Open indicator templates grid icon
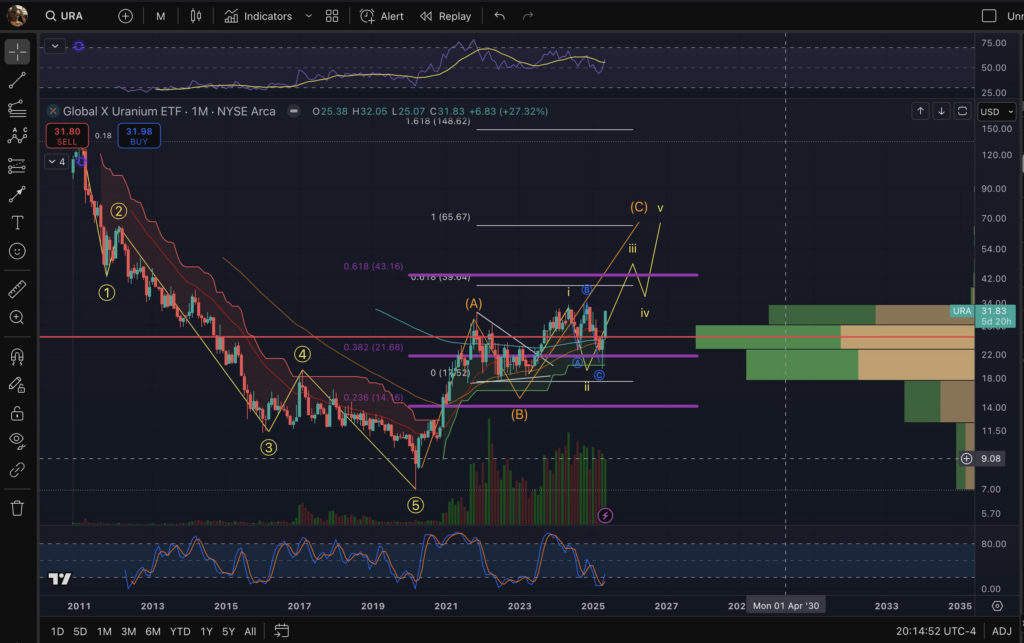 pyautogui.click(x=332, y=16)
